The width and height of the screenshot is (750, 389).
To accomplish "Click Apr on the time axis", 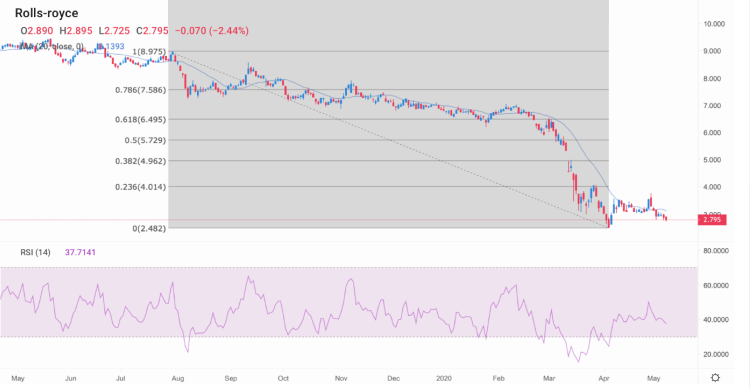I will pos(604,378).
